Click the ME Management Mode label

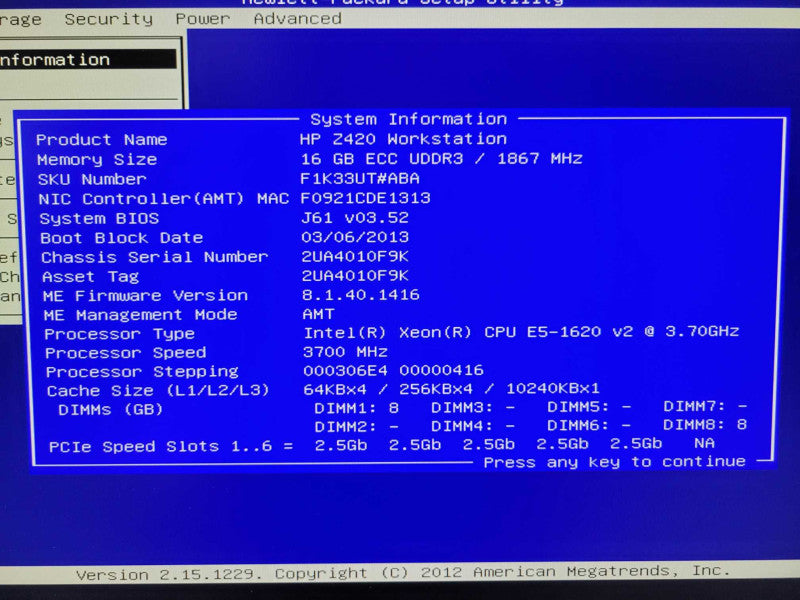coord(140,315)
